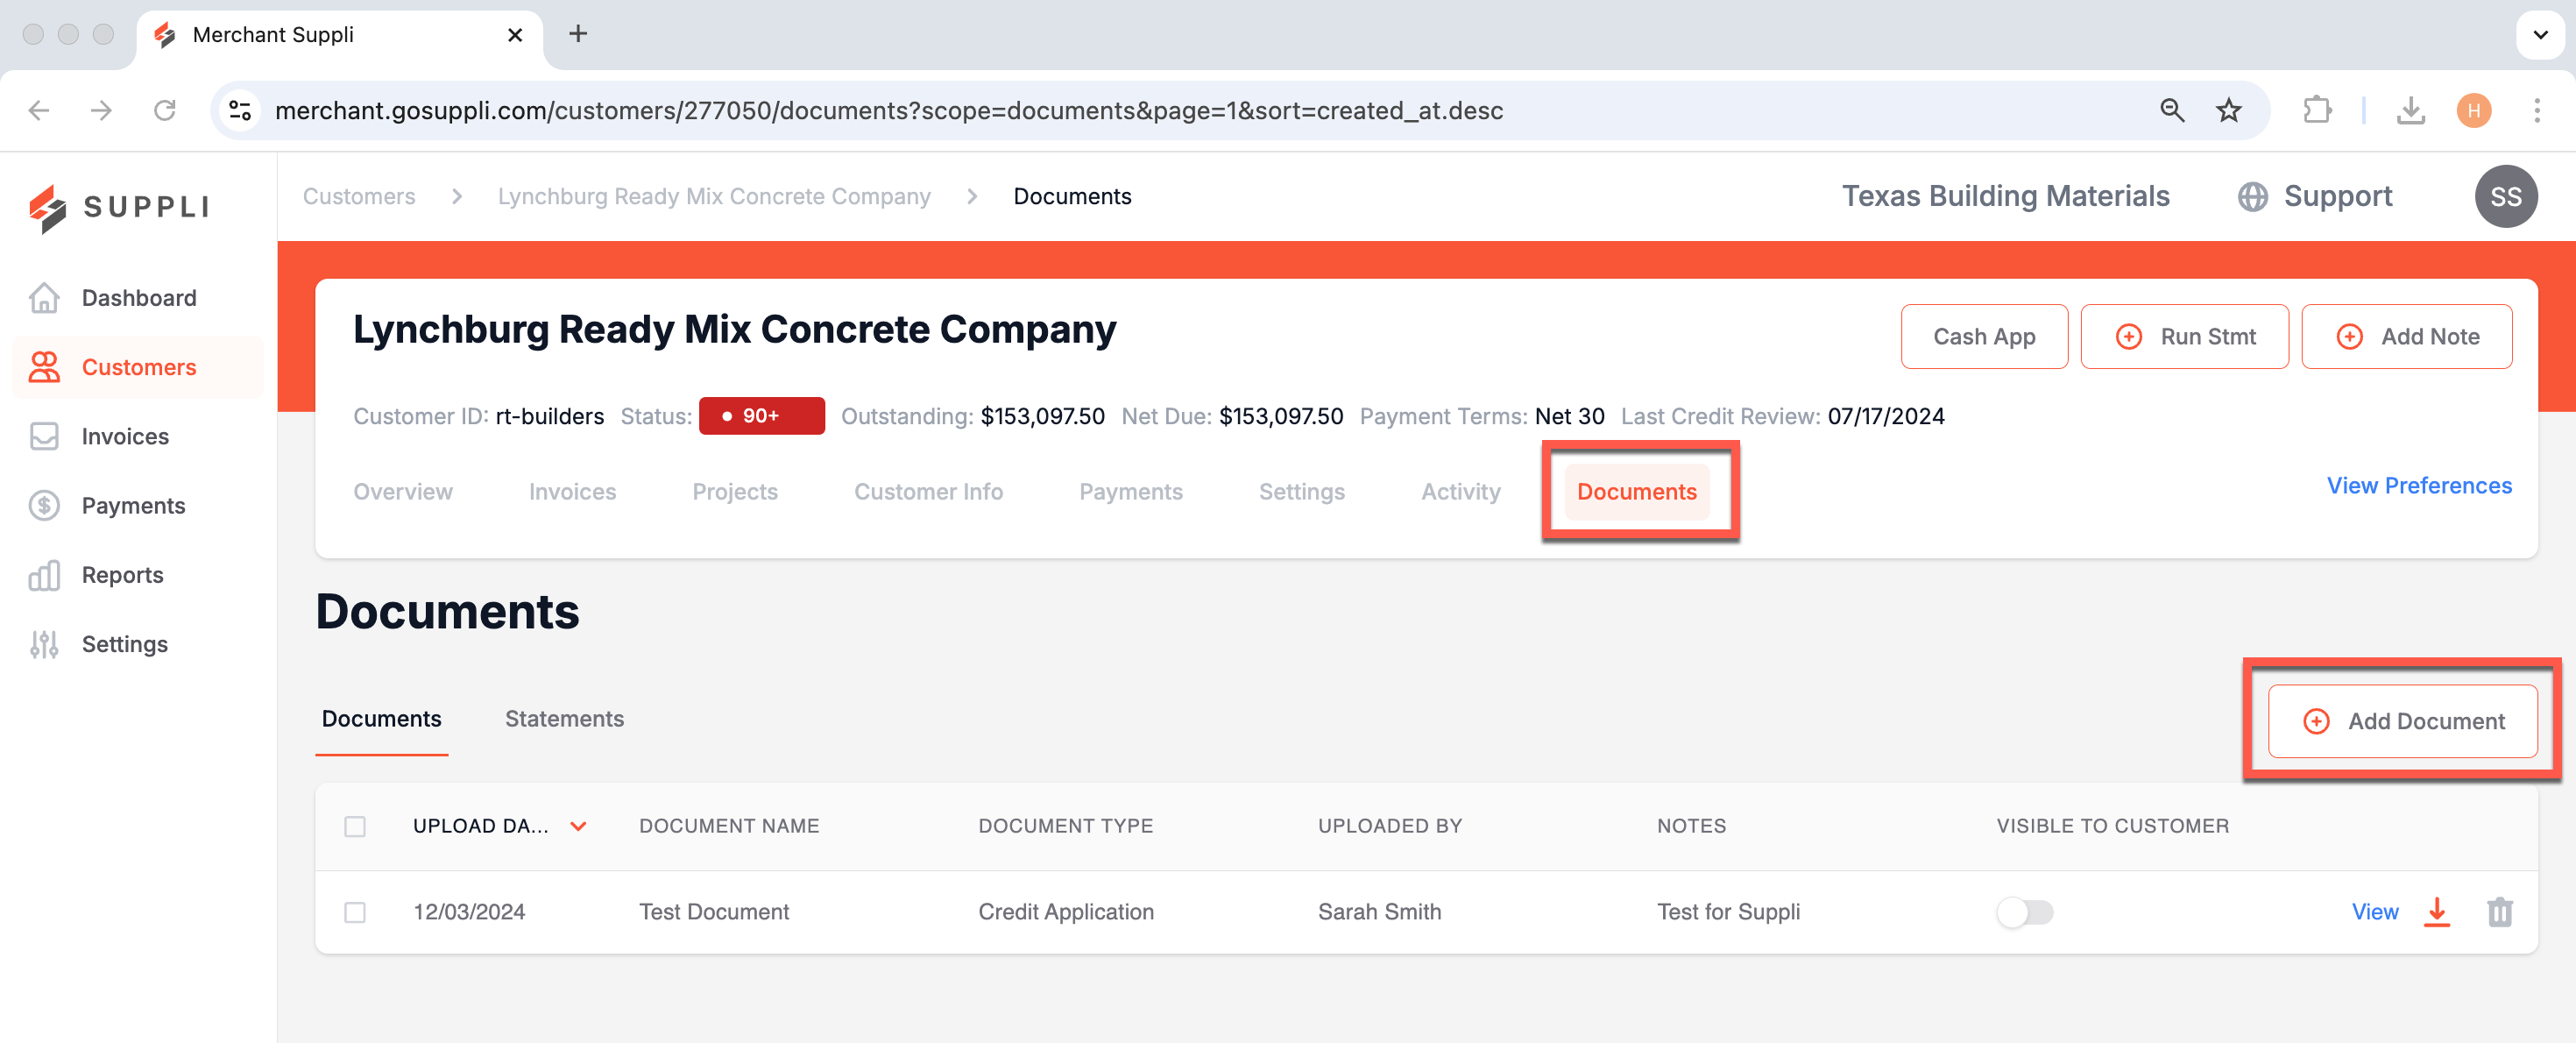Screen dimensions: 2576x1043
Task: Download the Test Document file
Action: click(x=2437, y=912)
